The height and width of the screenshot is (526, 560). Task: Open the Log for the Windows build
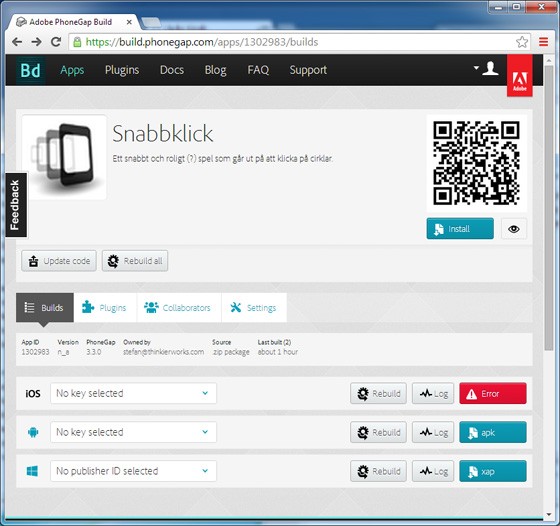(433, 471)
